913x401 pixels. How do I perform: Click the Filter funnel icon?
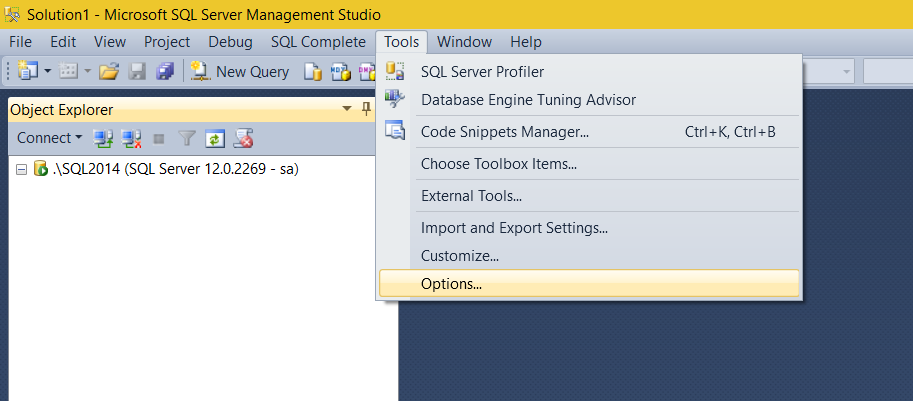[x=187, y=138]
